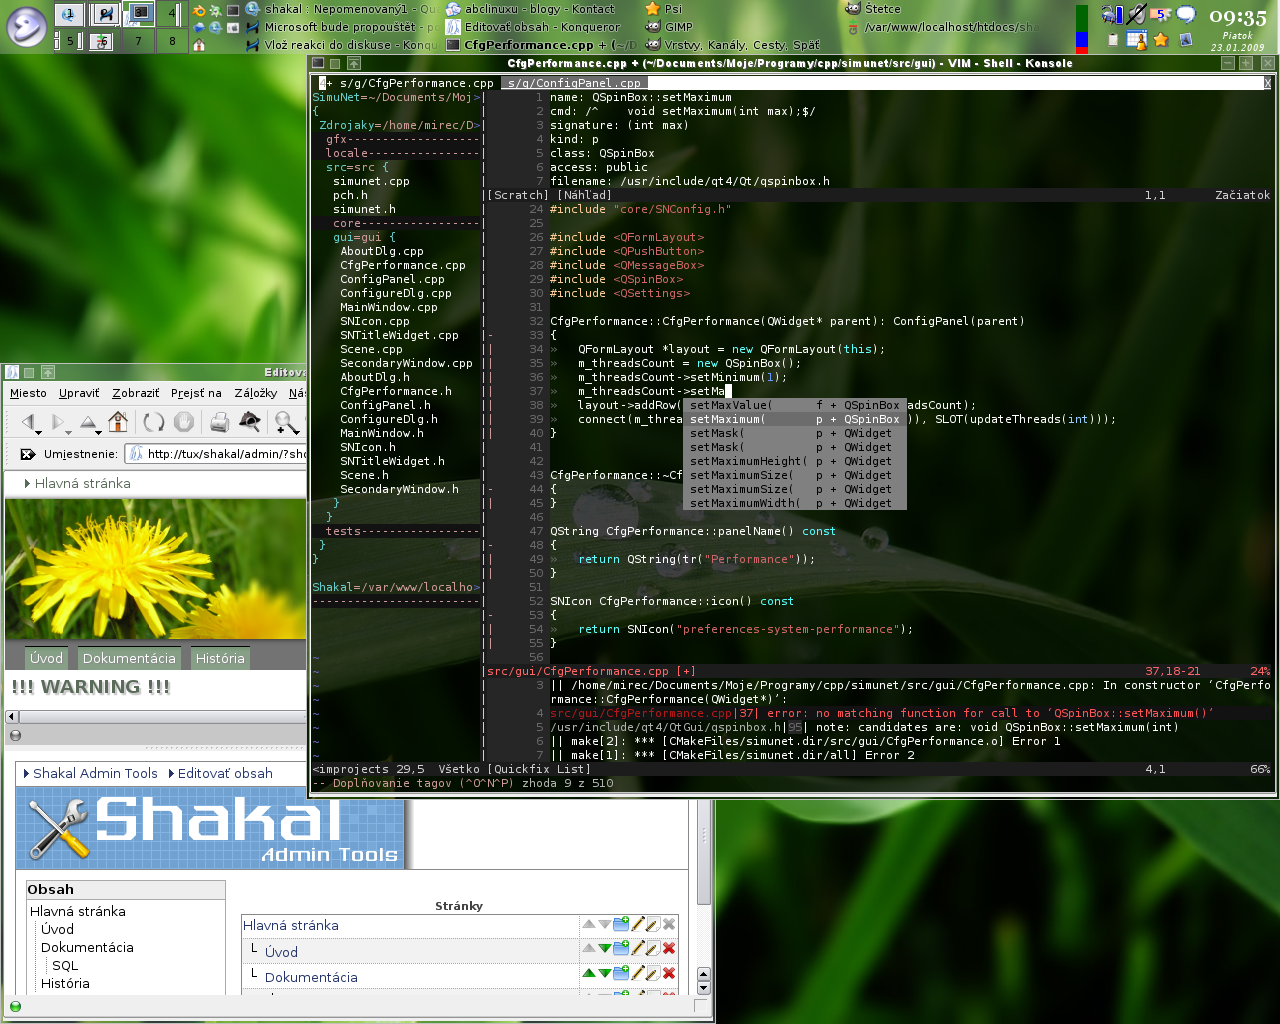
Task: Pick setMaxValue( completion entry in Vim popup
Action: (795, 405)
